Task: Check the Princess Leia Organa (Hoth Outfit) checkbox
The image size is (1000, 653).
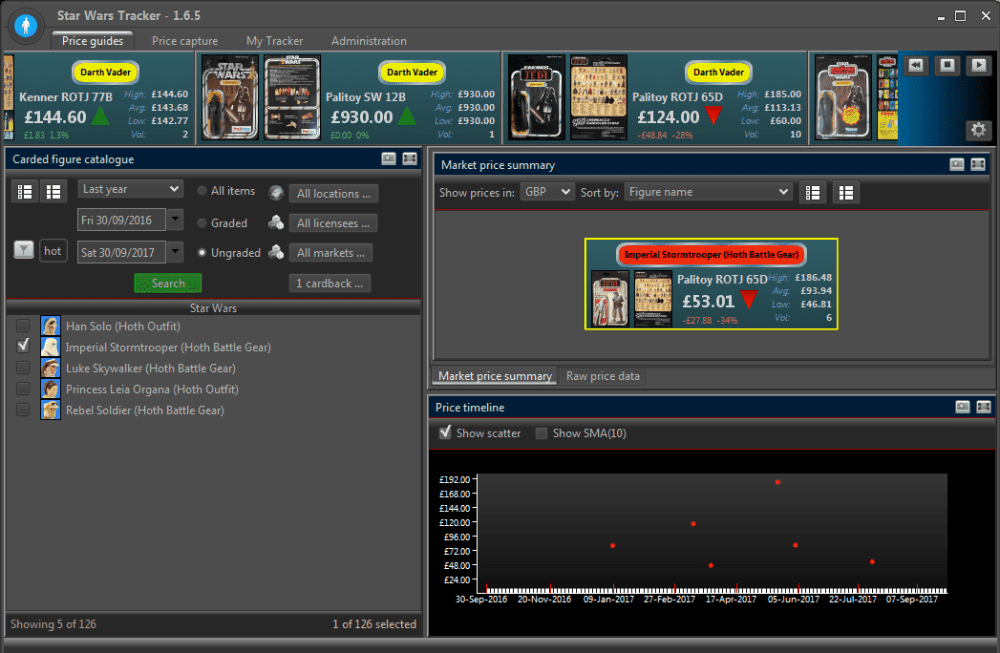Action: [x=23, y=389]
